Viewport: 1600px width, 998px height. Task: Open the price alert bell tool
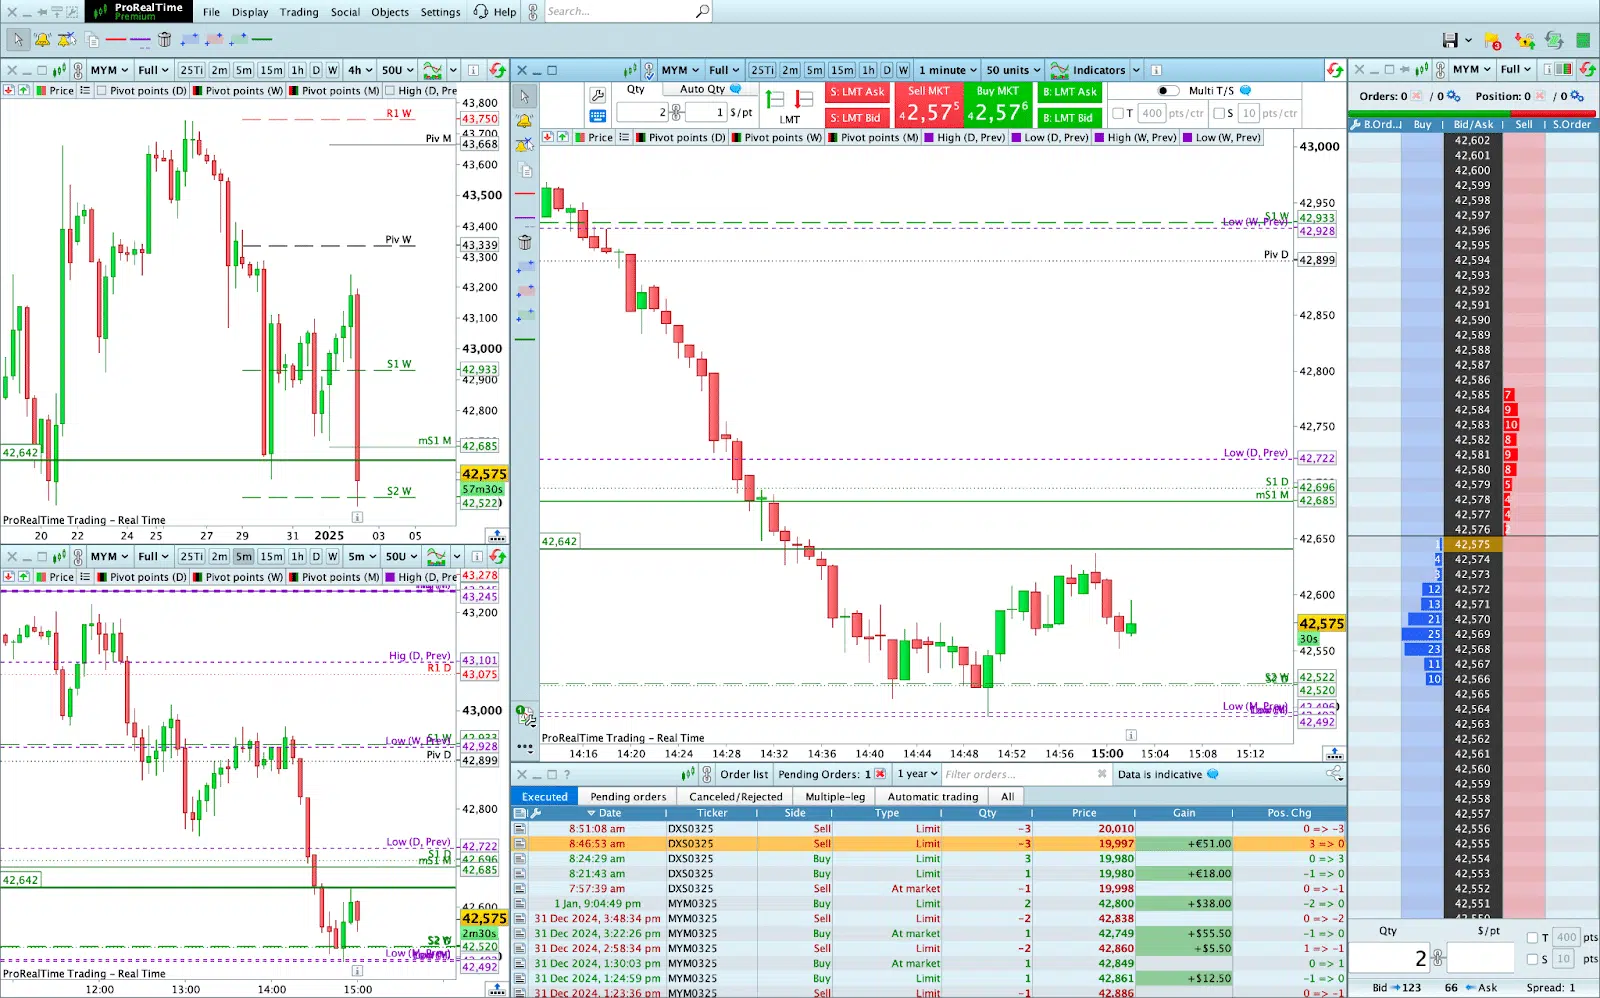(524, 119)
